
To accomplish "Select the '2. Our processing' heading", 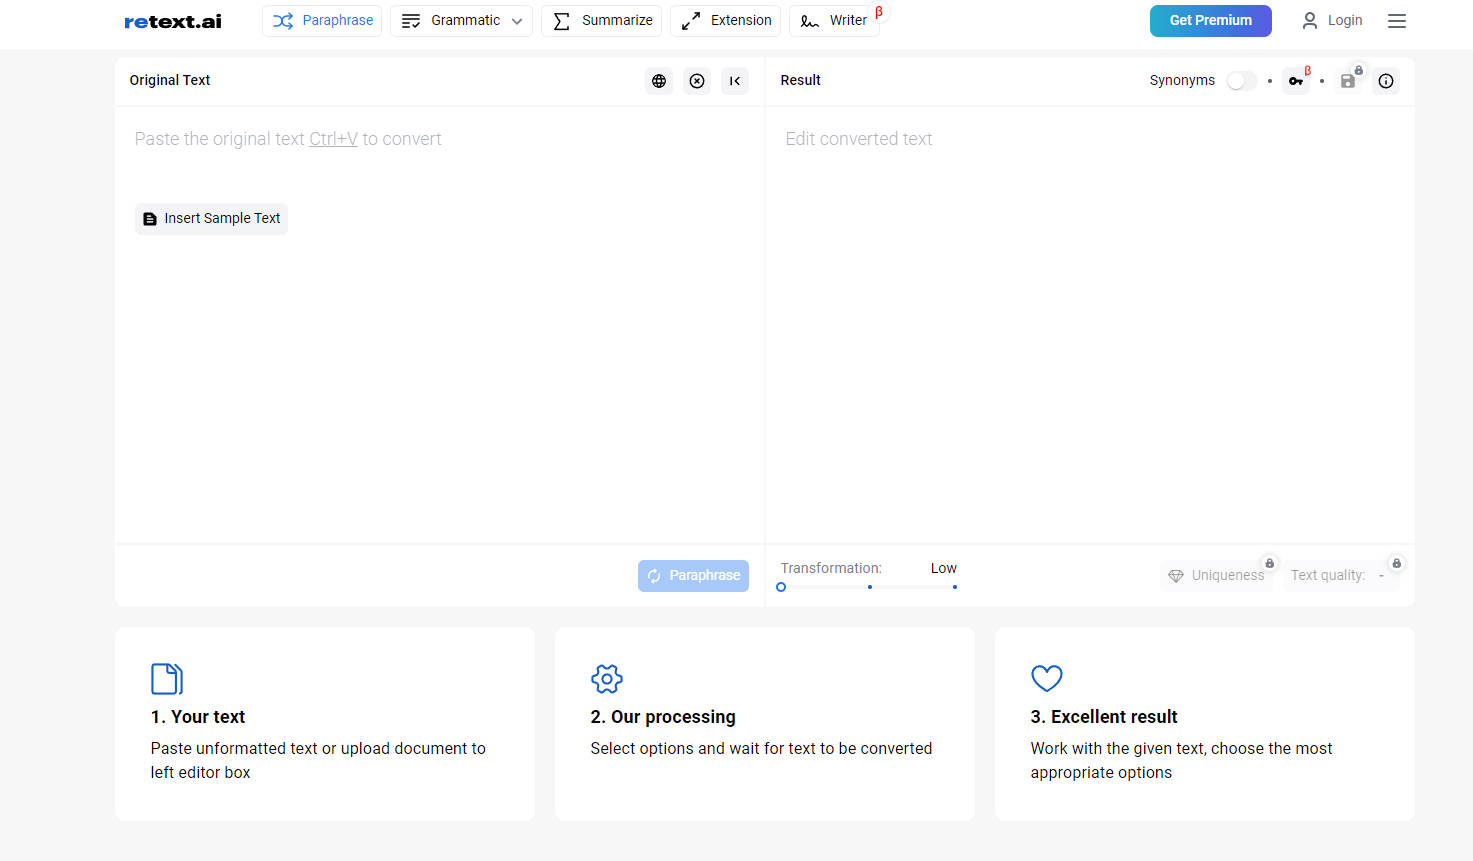I will coord(663,717).
